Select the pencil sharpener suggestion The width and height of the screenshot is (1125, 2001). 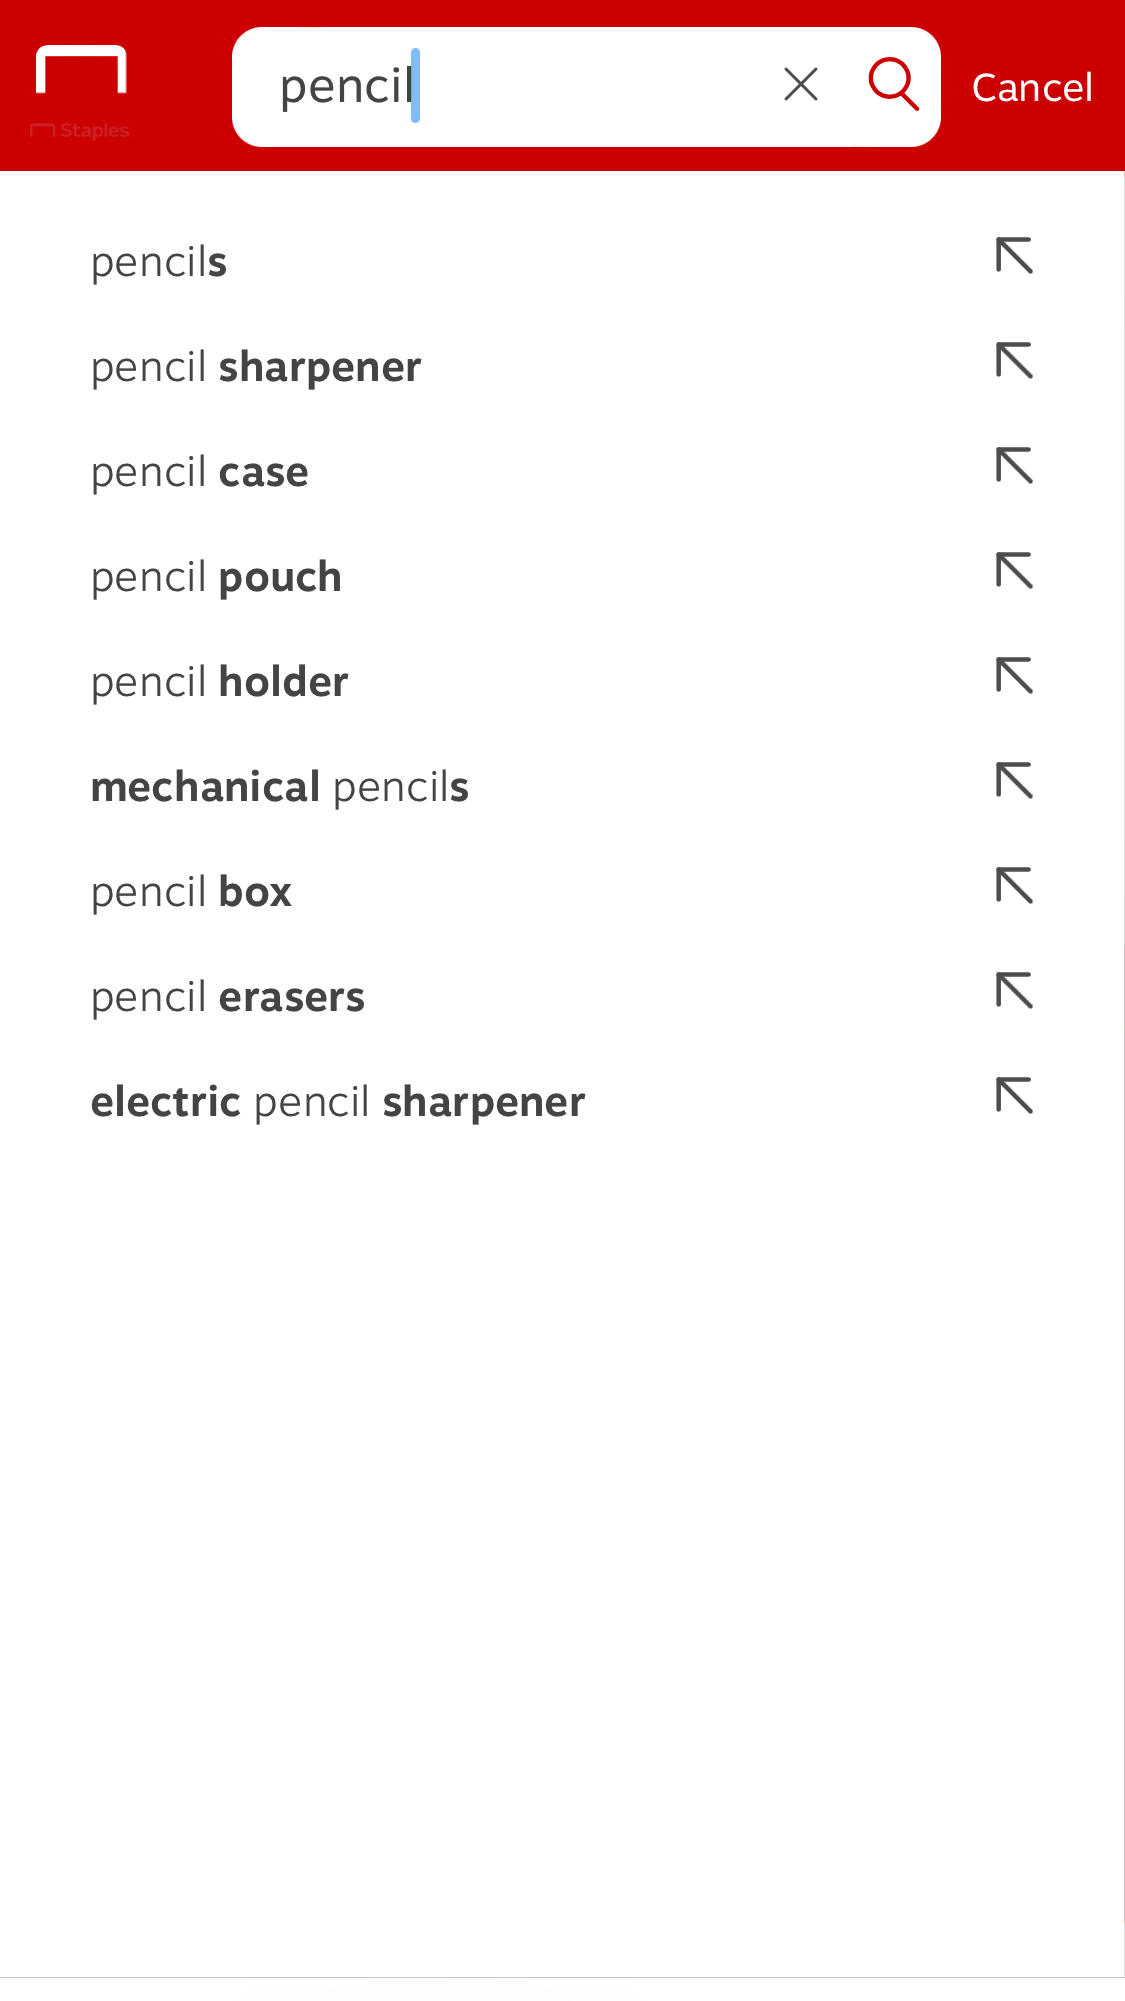click(x=255, y=367)
